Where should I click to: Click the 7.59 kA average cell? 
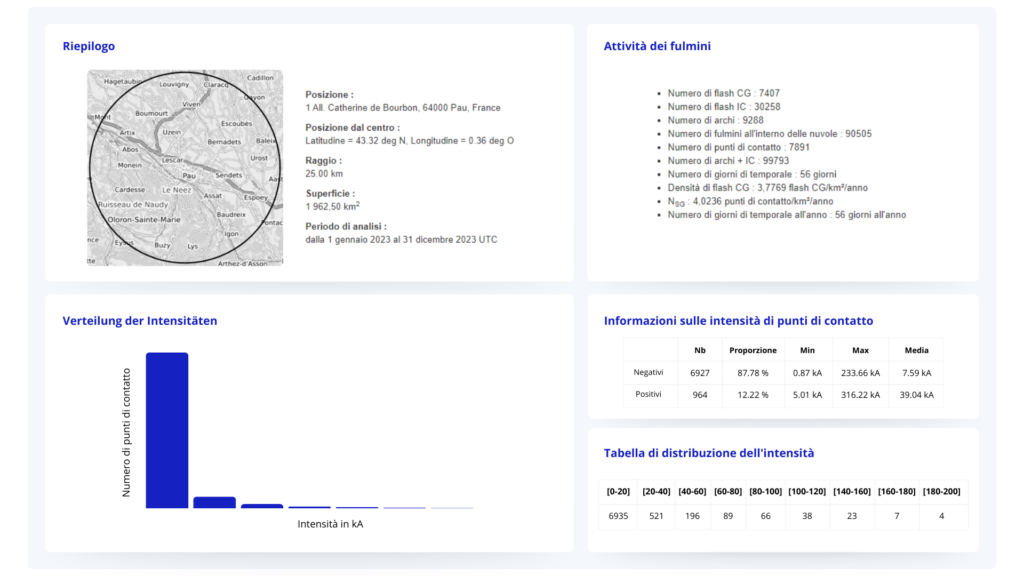pos(916,373)
